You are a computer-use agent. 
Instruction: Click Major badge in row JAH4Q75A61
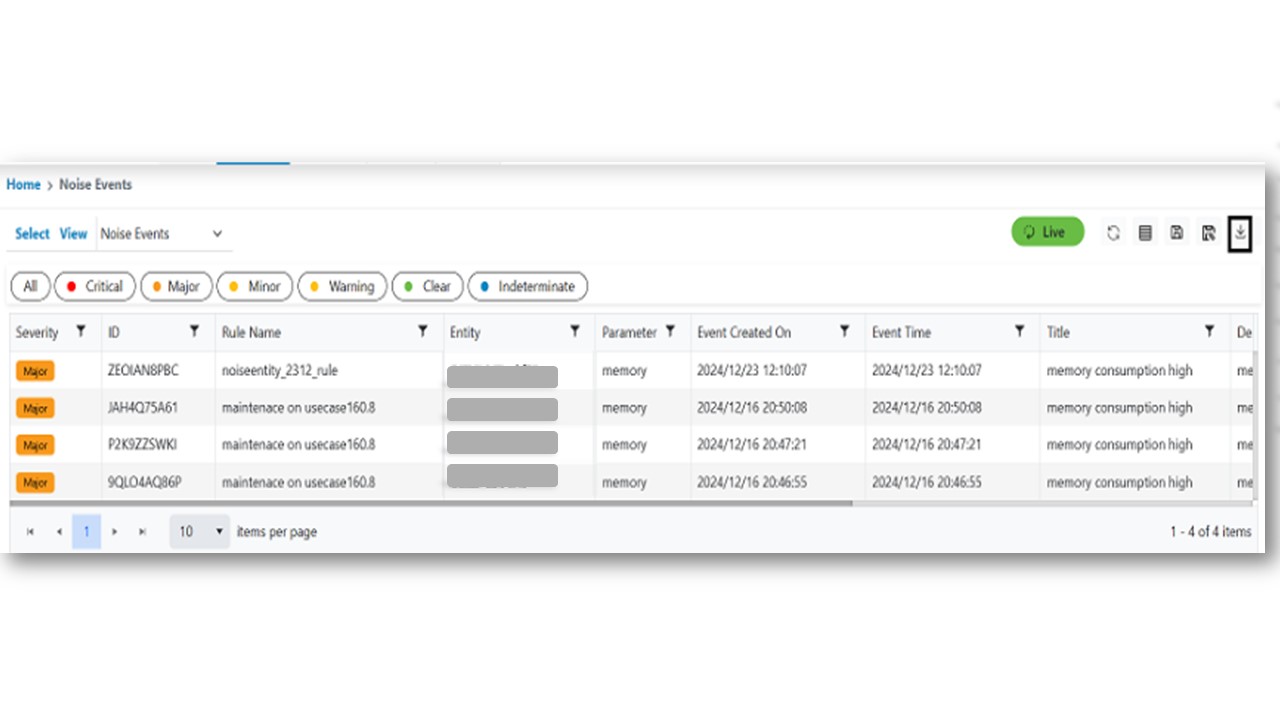(35, 408)
